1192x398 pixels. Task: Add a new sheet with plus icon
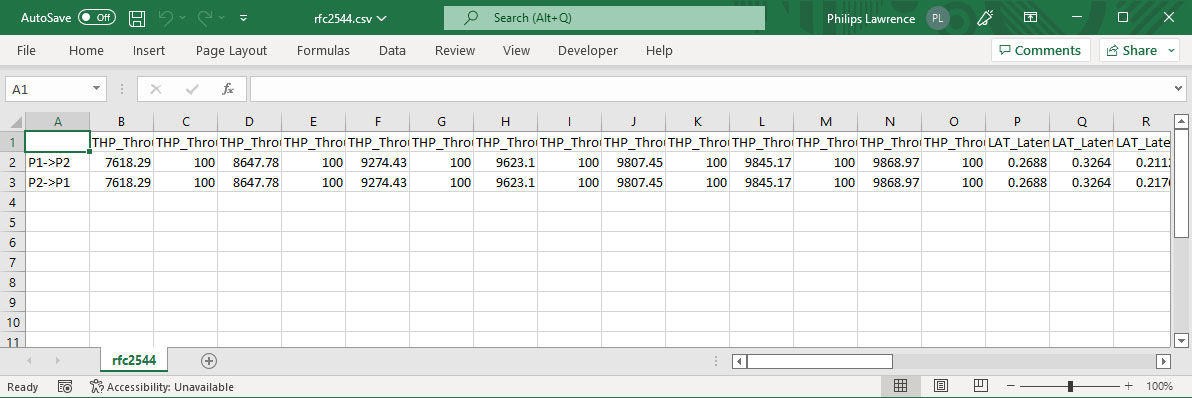click(x=209, y=361)
